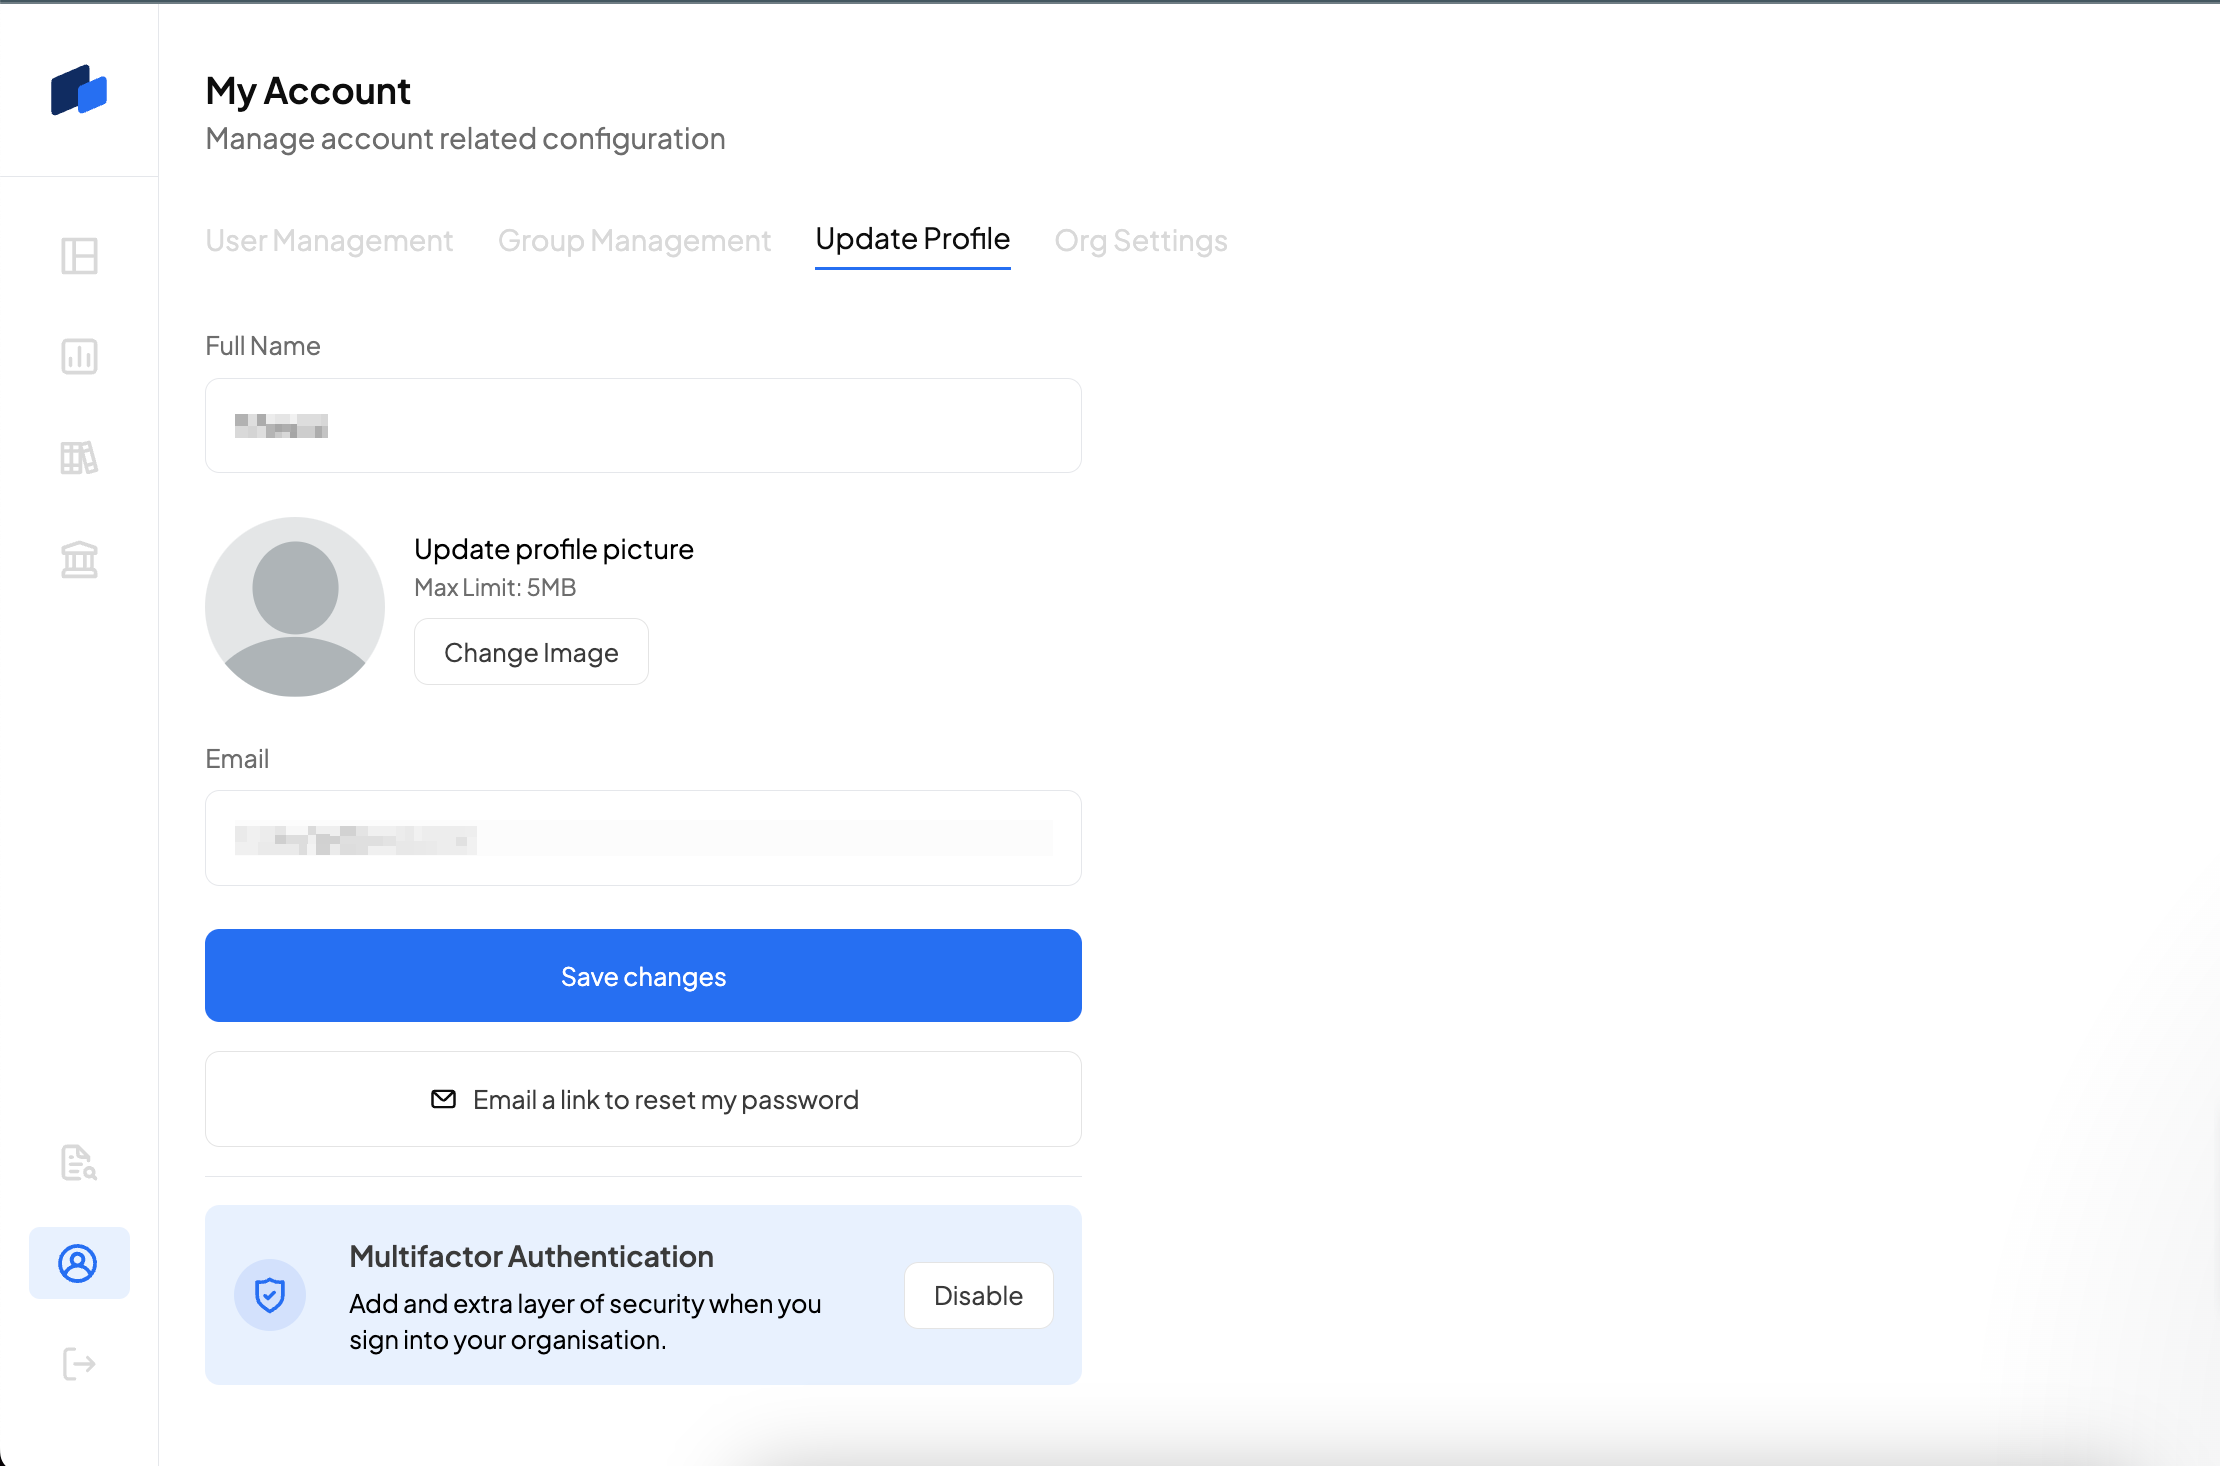
Task: Open the bank building sidebar icon
Action: [79, 560]
